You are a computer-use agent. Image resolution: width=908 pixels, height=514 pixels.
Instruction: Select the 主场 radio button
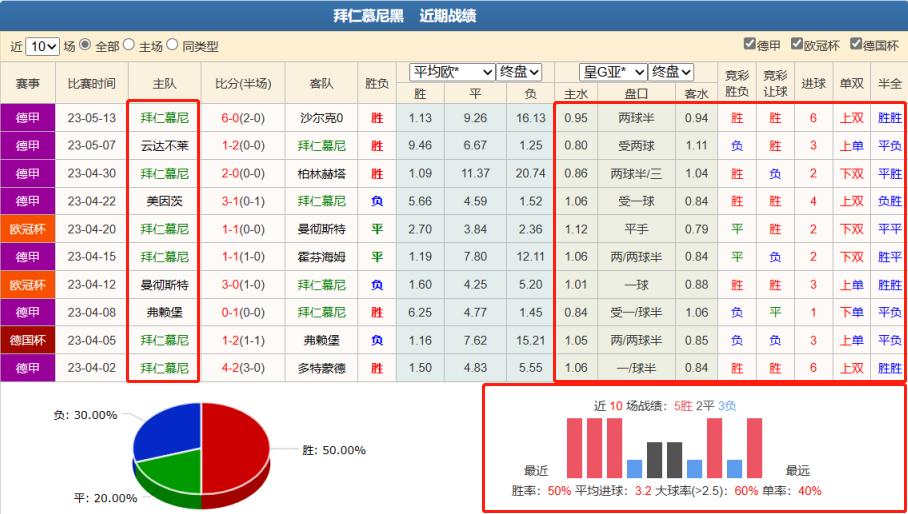[129, 45]
